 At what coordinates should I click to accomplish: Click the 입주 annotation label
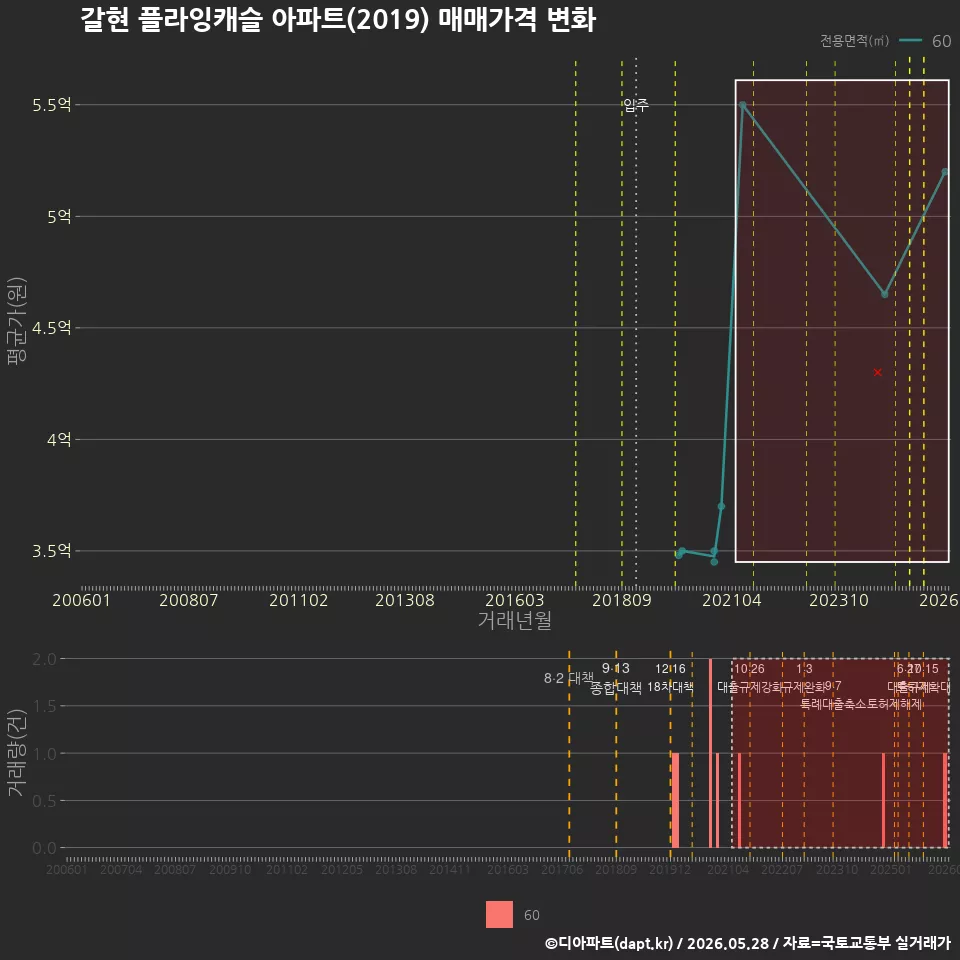(x=636, y=105)
